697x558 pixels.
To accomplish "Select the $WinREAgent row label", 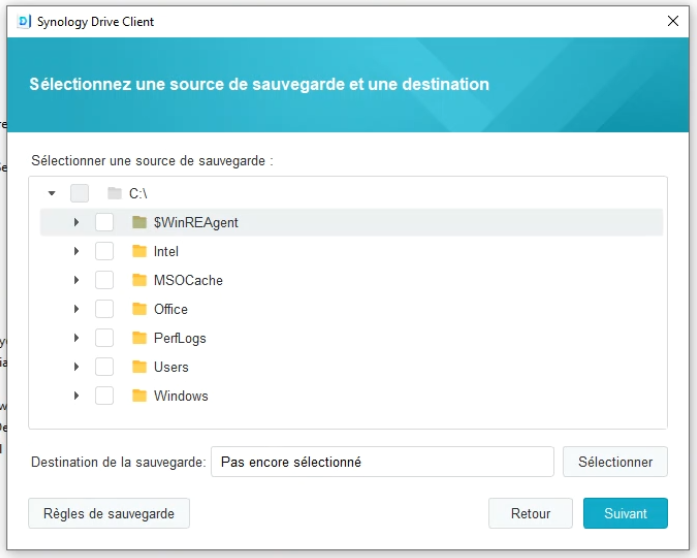I will click(196, 222).
